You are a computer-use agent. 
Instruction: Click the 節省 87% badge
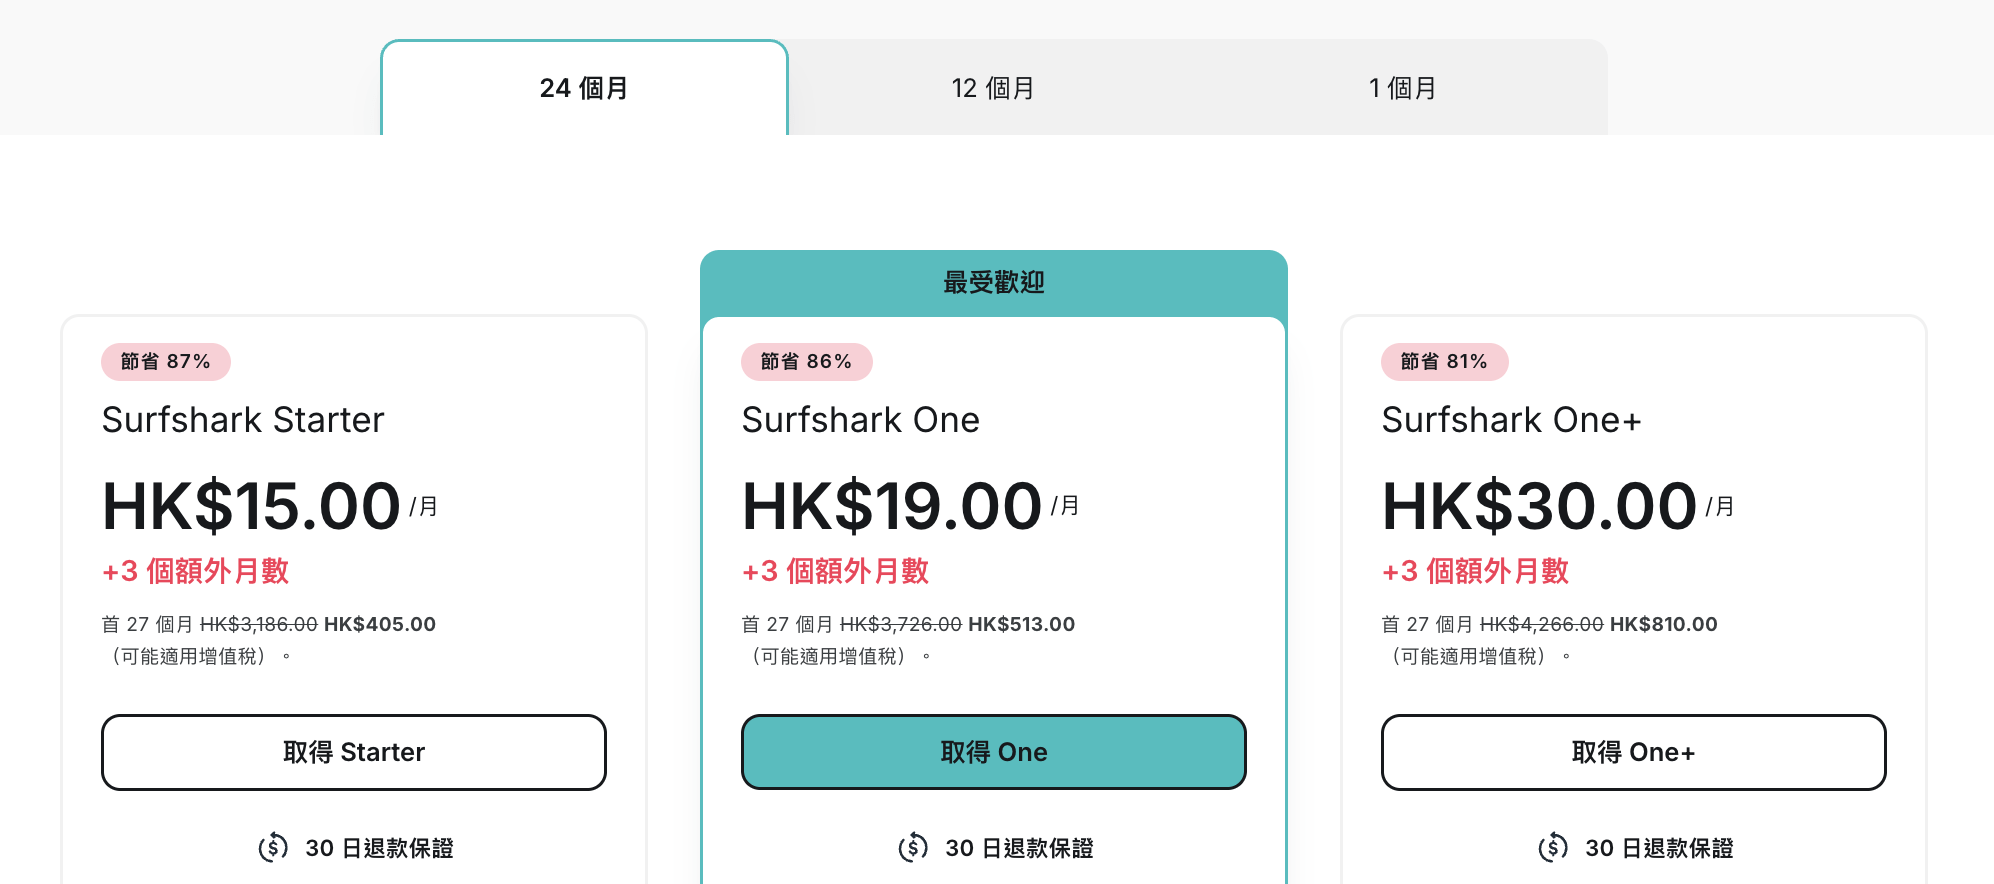coord(166,362)
